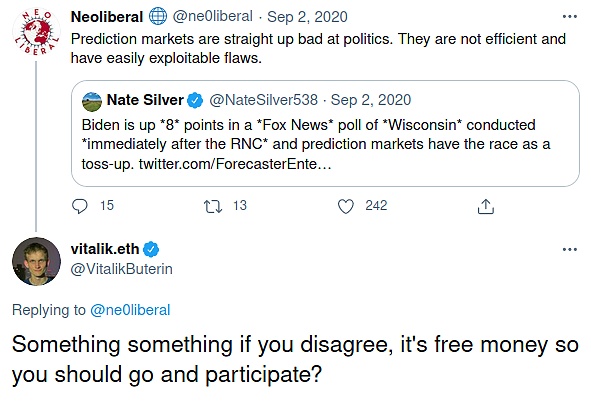The image size is (591, 402).
Task: Click the retweet arrows icon
Action: (x=213, y=206)
